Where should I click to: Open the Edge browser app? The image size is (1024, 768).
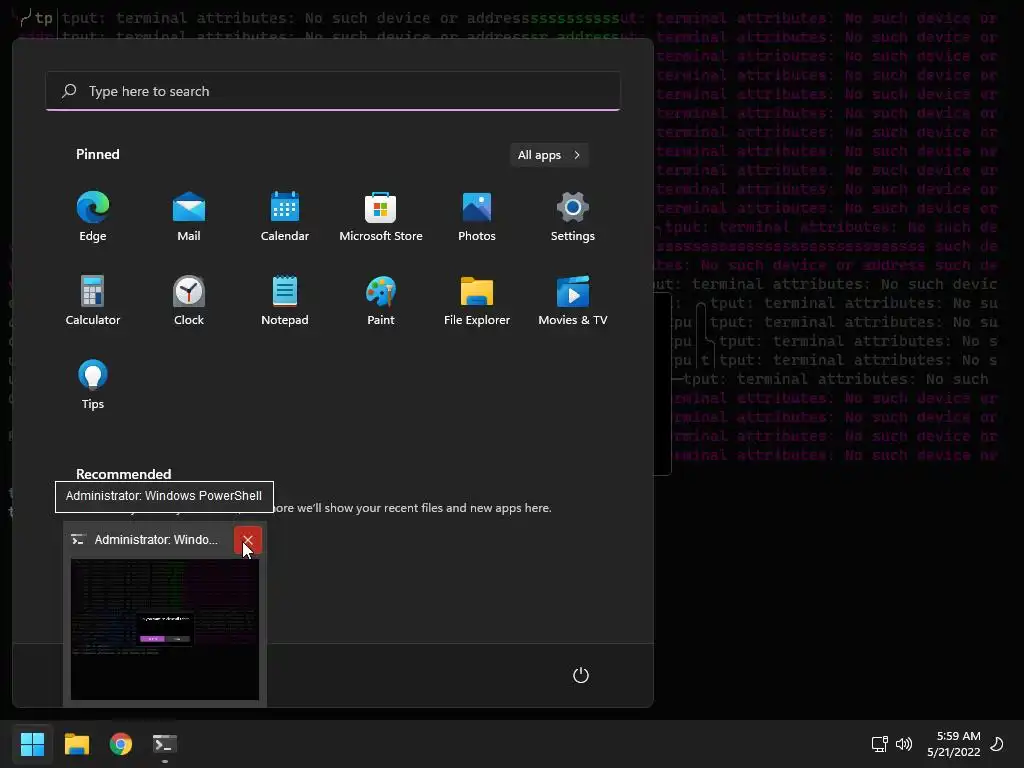pyautogui.click(x=93, y=216)
